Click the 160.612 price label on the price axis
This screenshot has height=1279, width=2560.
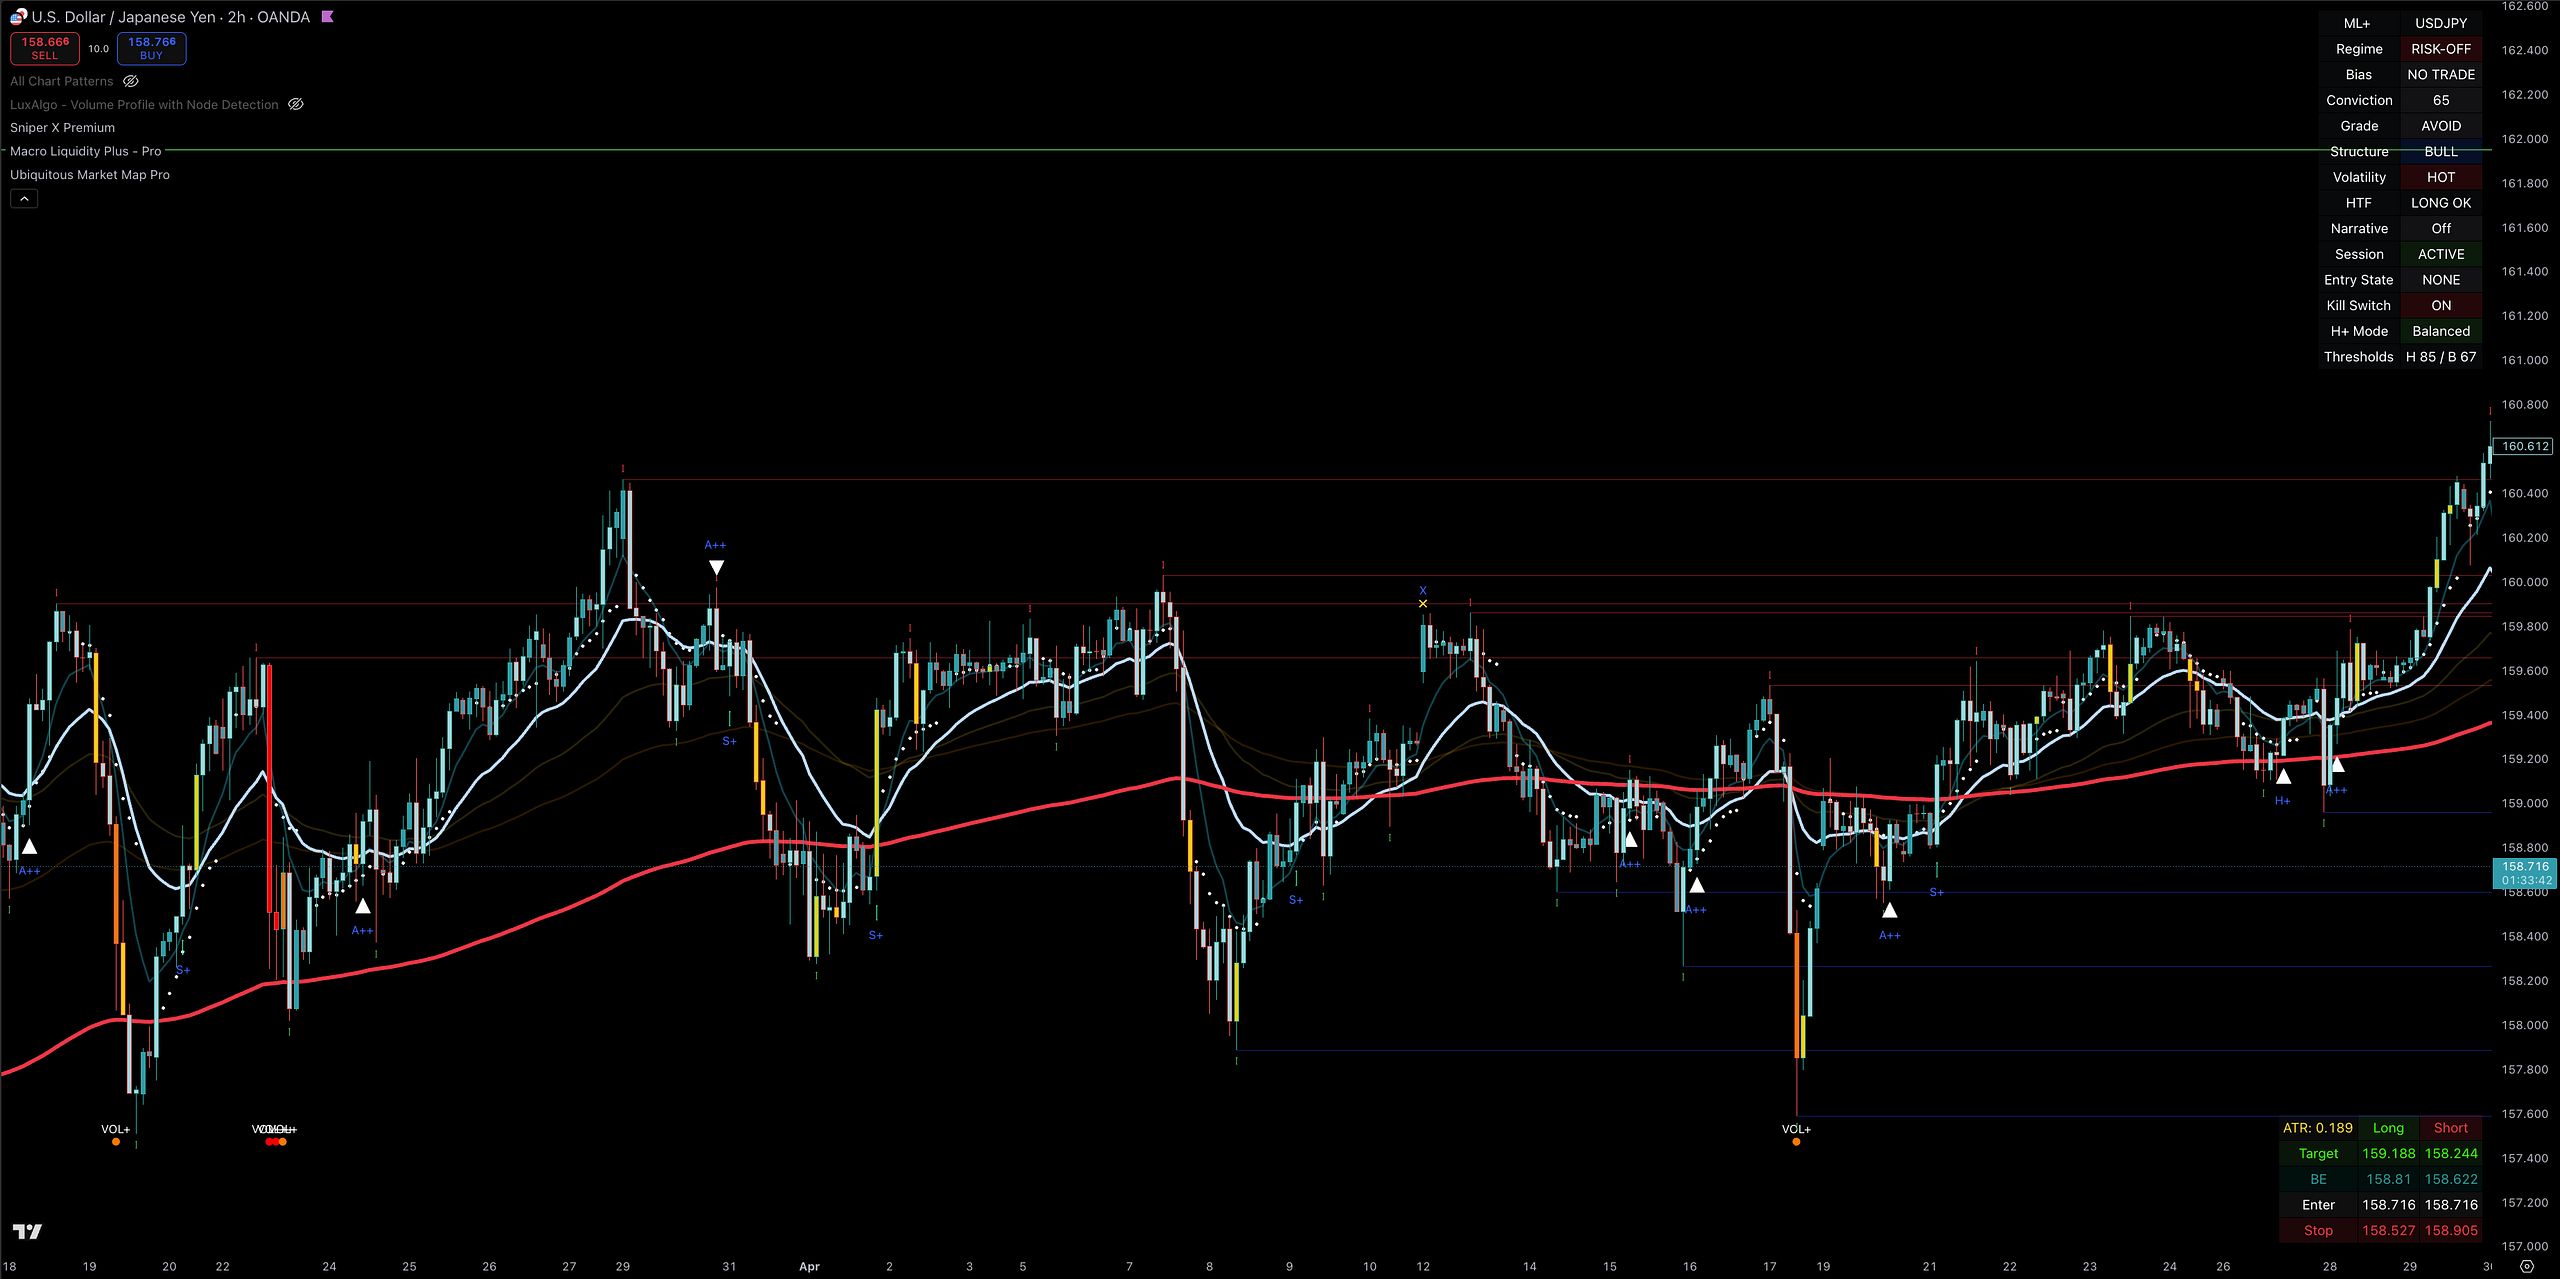[x=2524, y=446]
